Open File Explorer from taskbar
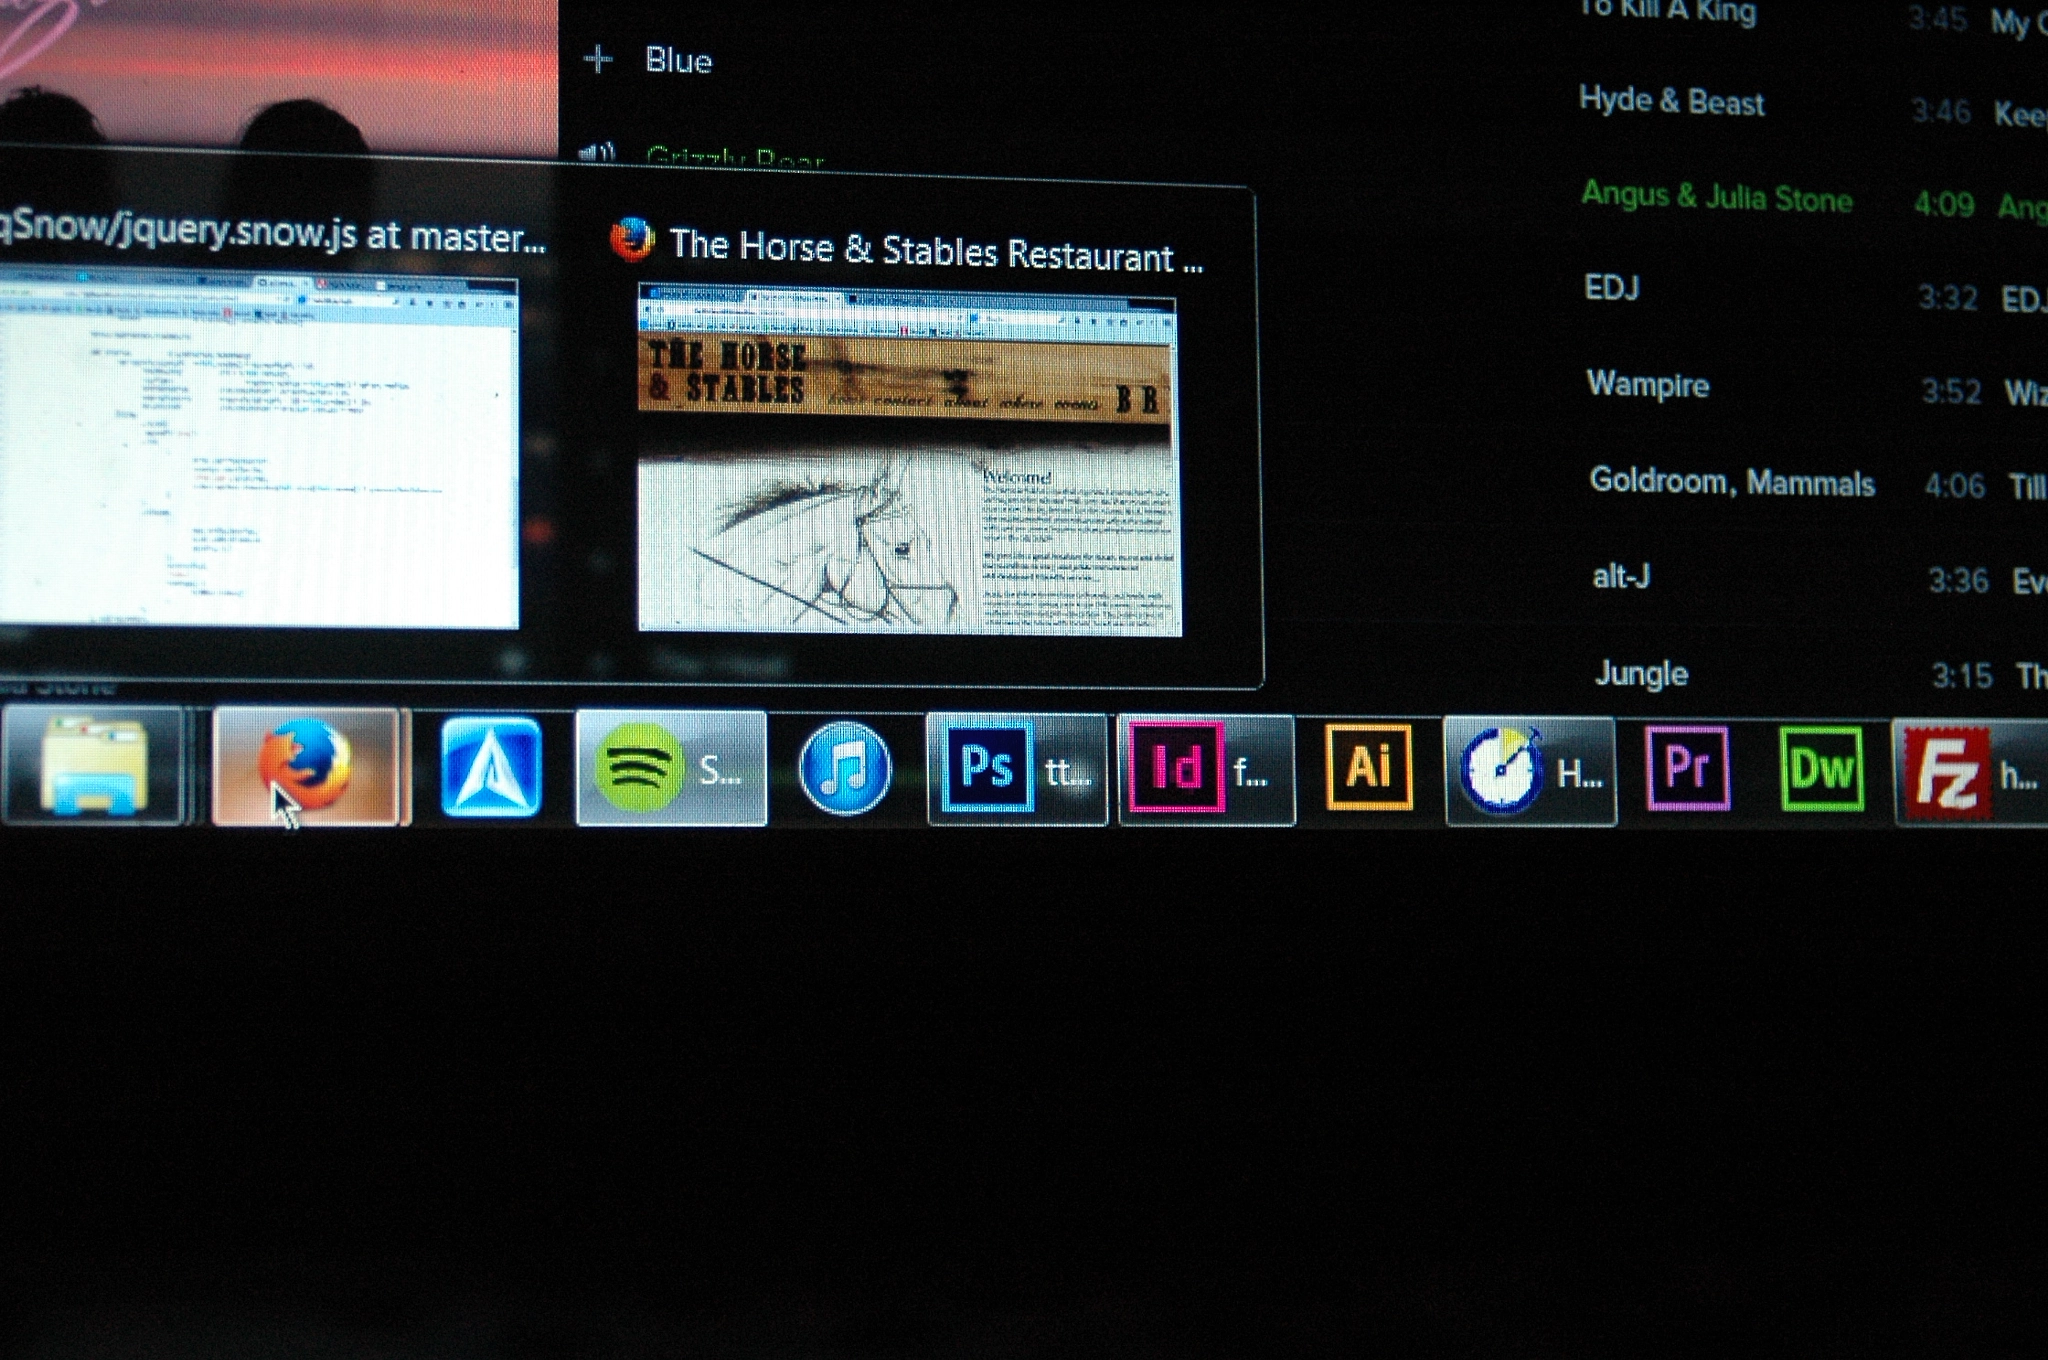The image size is (2048, 1360). (93, 767)
